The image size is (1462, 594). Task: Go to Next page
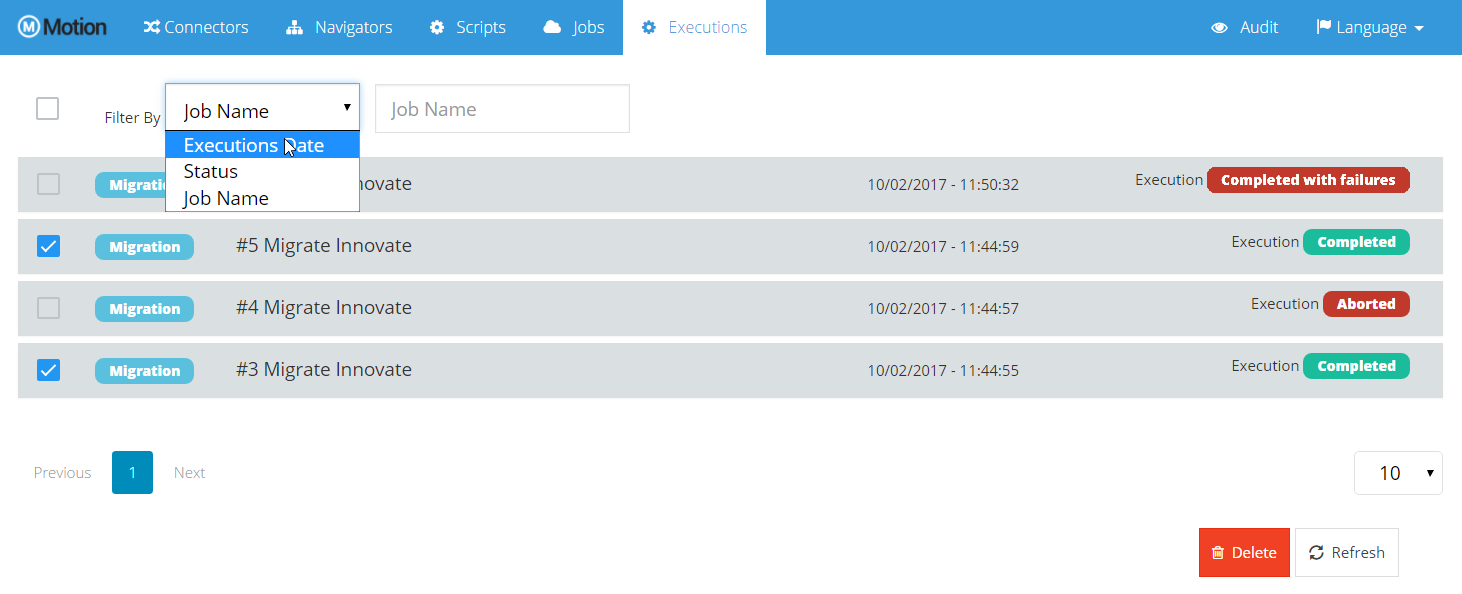click(x=189, y=473)
